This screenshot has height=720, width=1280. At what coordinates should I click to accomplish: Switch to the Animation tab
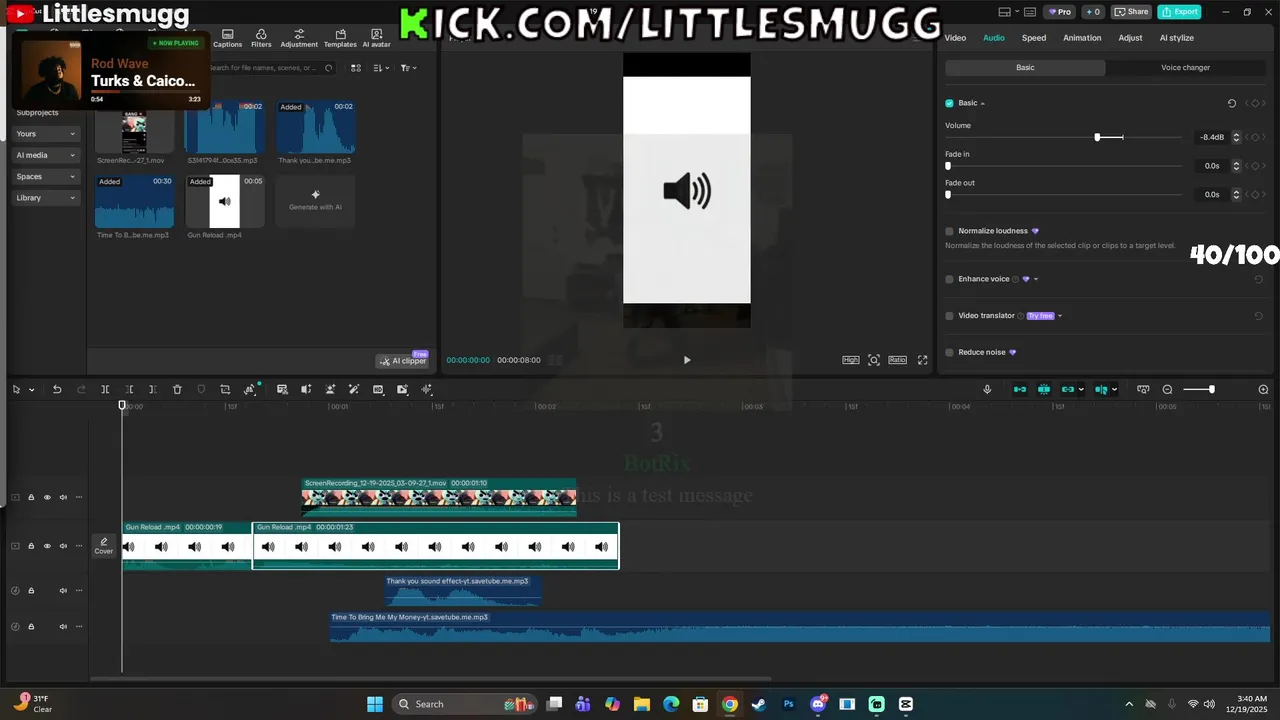coord(1082,38)
